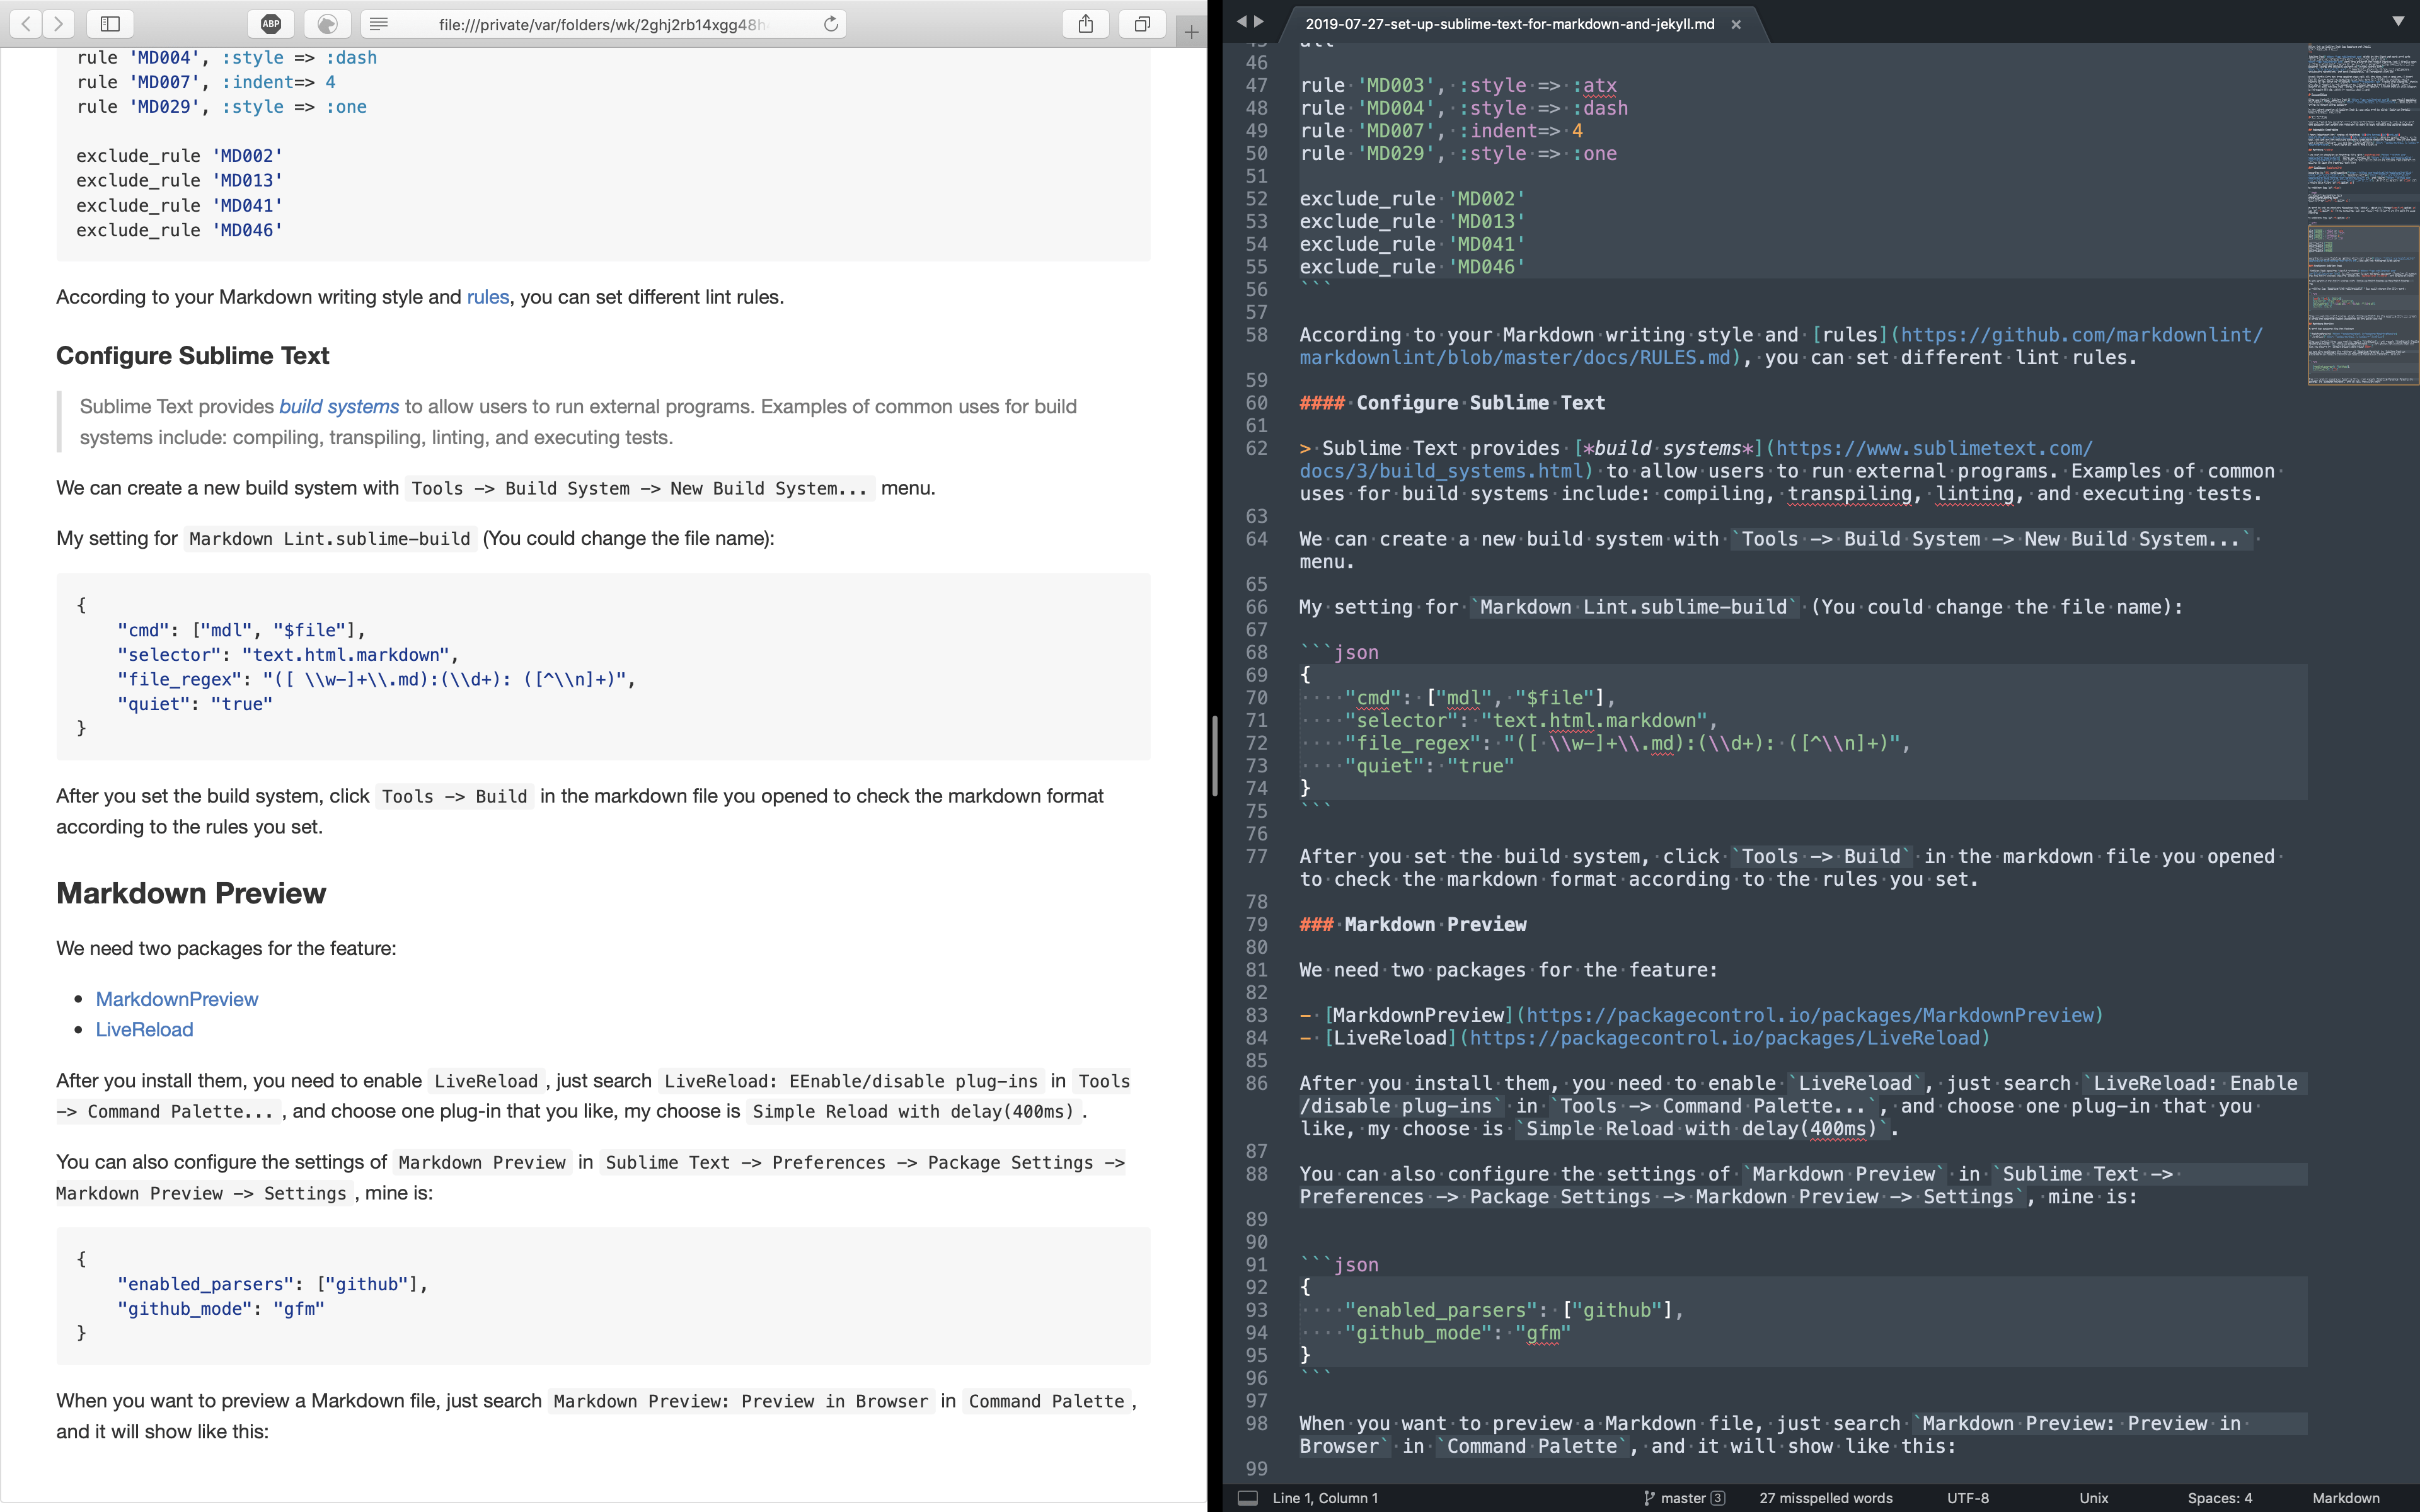The image size is (2420, 1512).
Task: Click the packagecontrol.io/packages/MarkdownPreview URL in editor
Action: 1809,1015
